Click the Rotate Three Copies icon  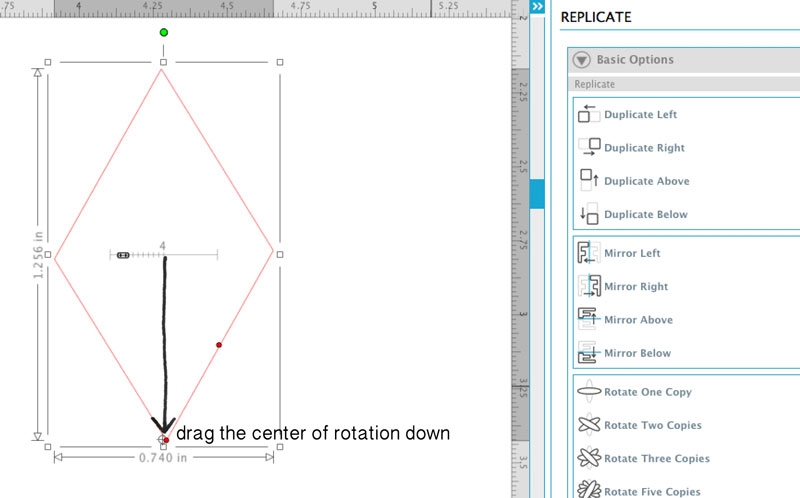[589, 458]
